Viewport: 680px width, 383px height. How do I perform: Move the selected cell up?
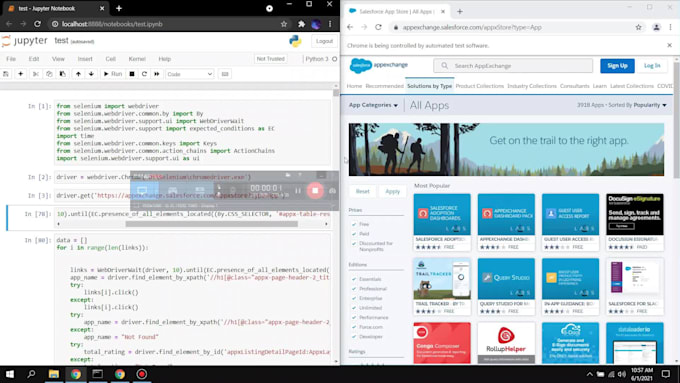pyautogui.click(x=78, y=74)
